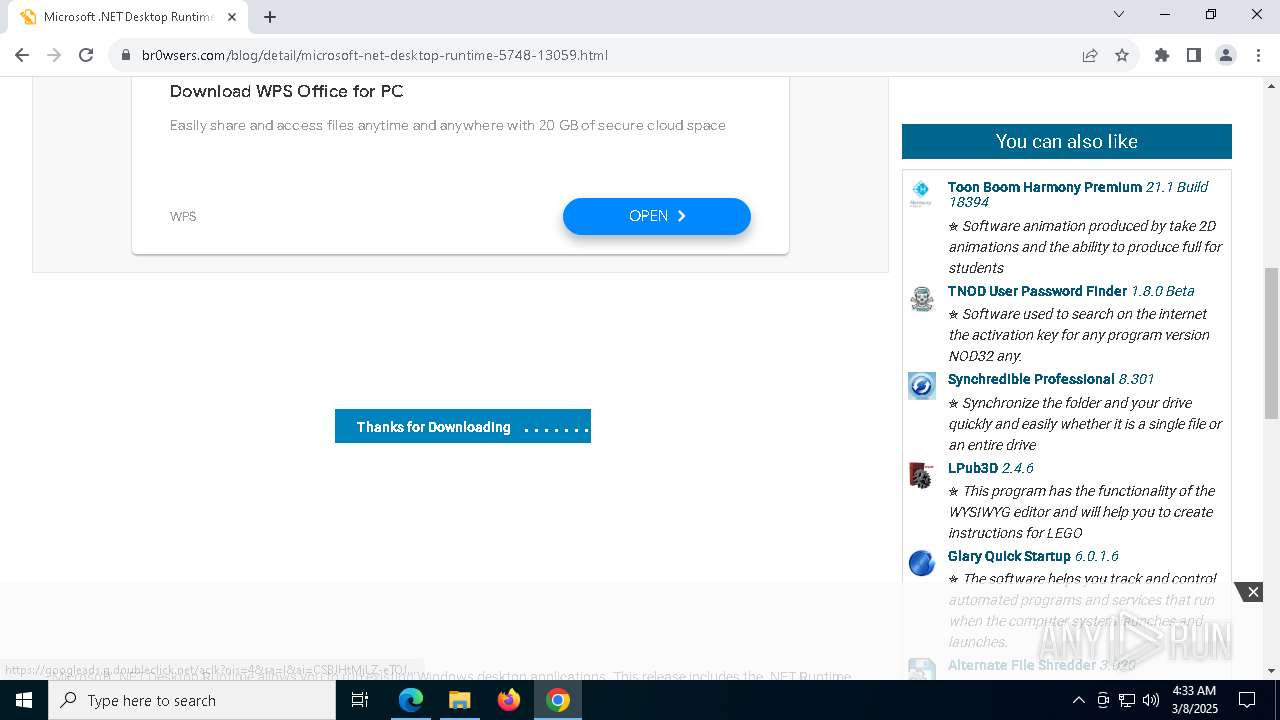Open the Chrome profile avatar
1280x720 pixels.
(1226, 55)
